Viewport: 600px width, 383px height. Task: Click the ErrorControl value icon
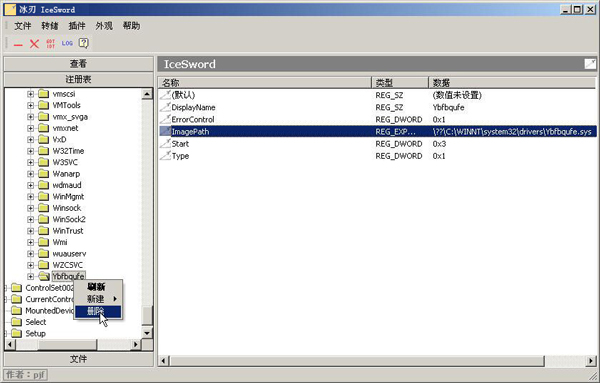tap(165, 119)
